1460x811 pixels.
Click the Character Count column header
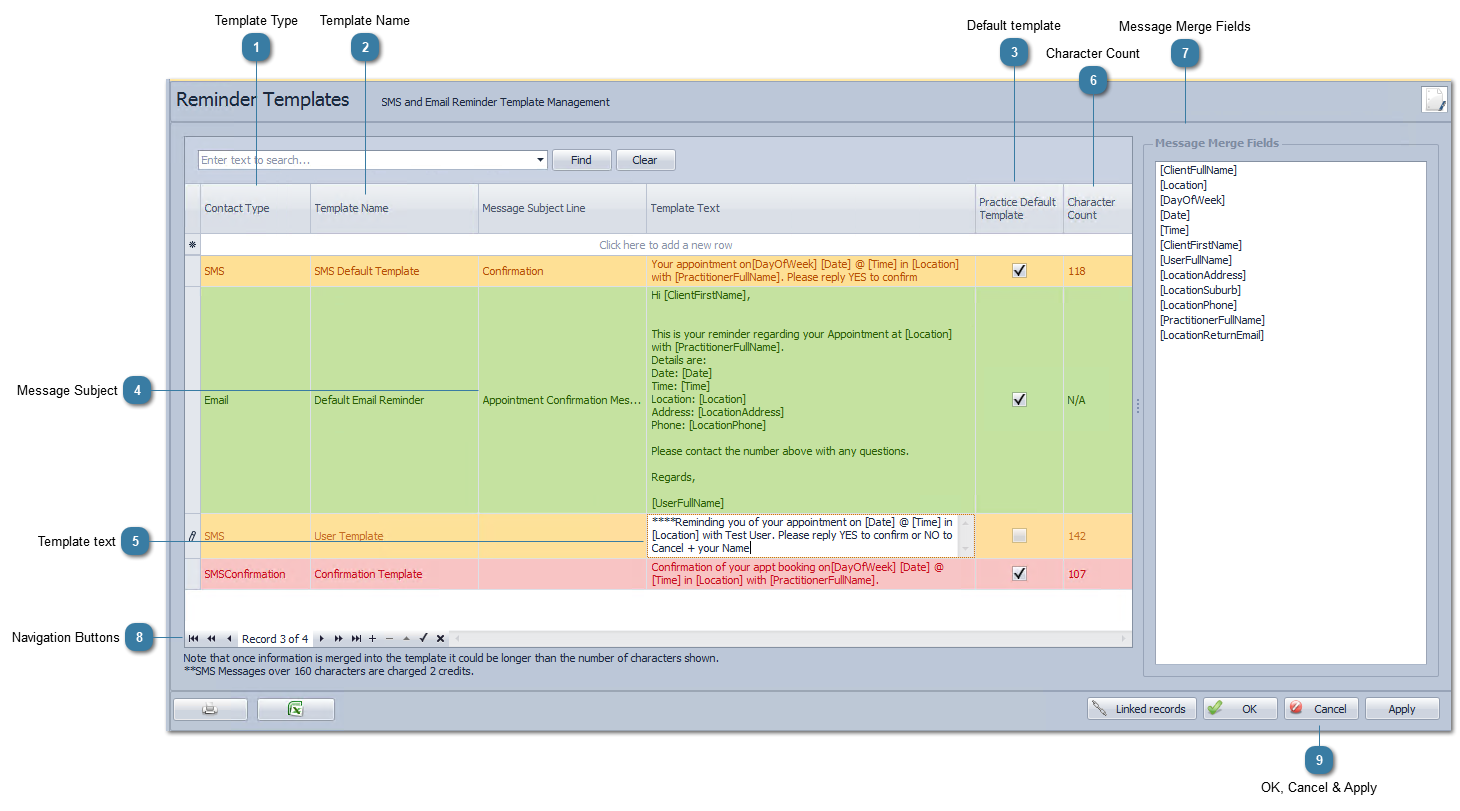coord(1097,208)
